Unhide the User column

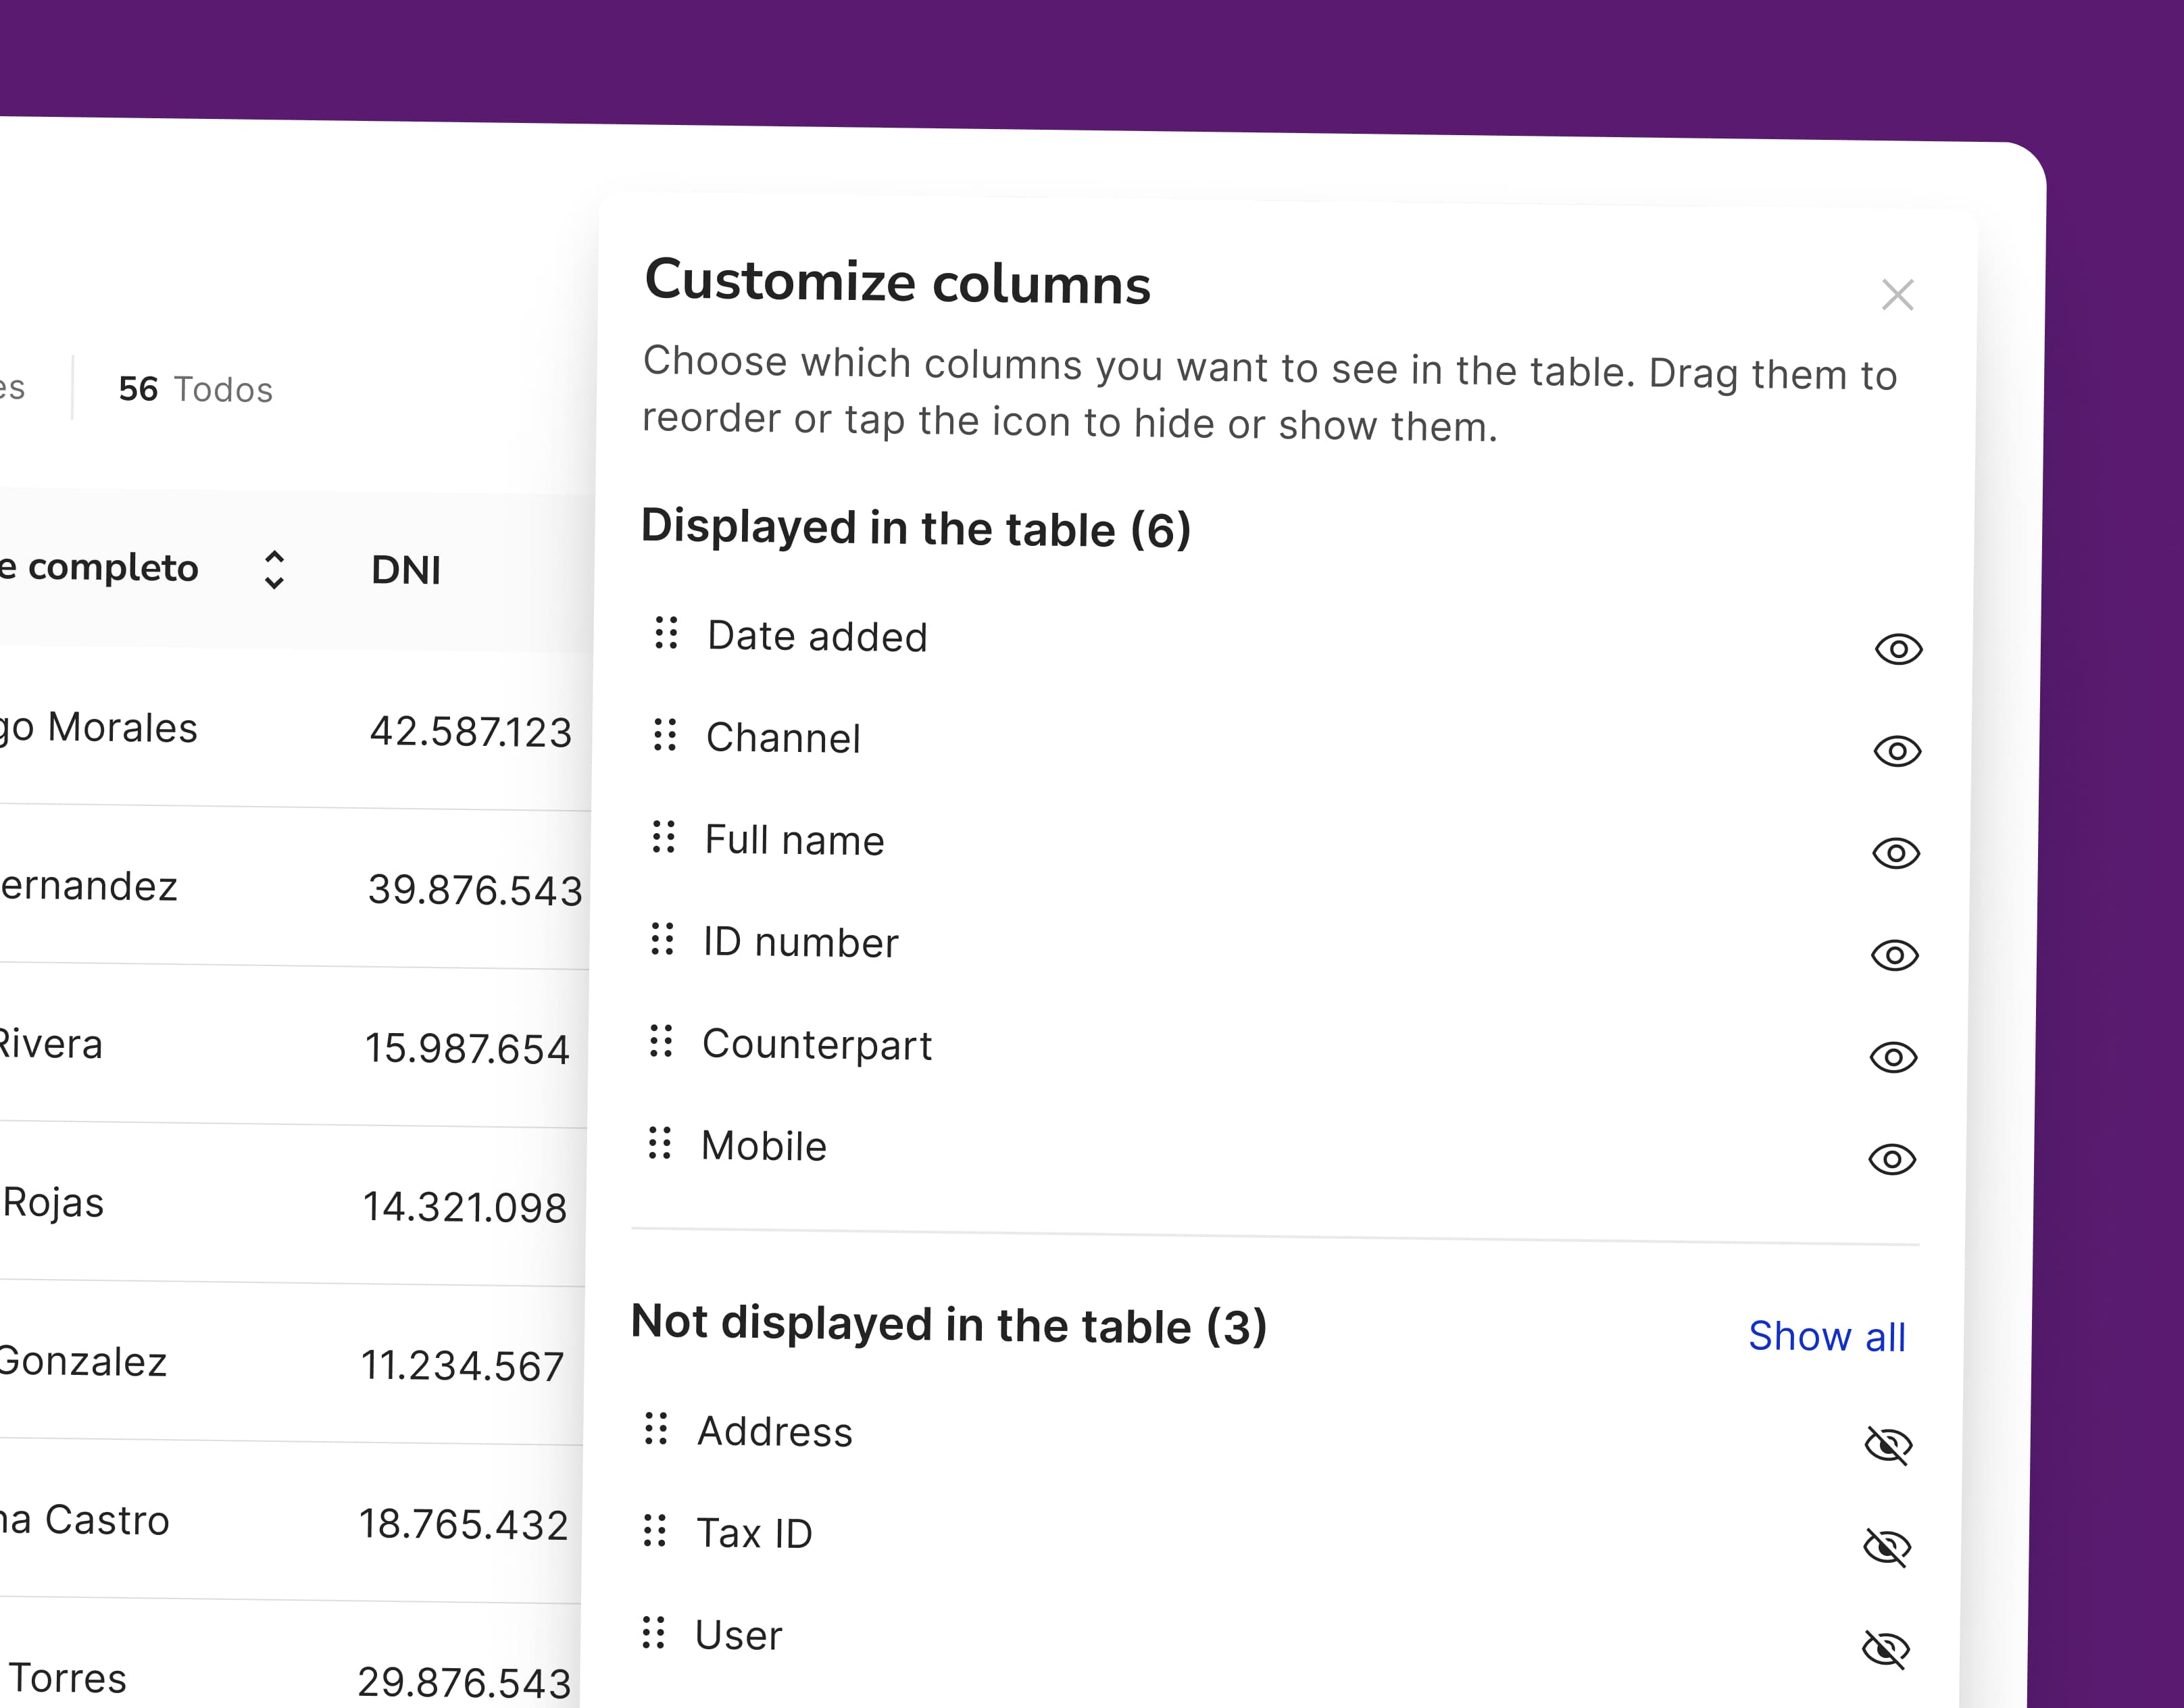point(1886,1650)
